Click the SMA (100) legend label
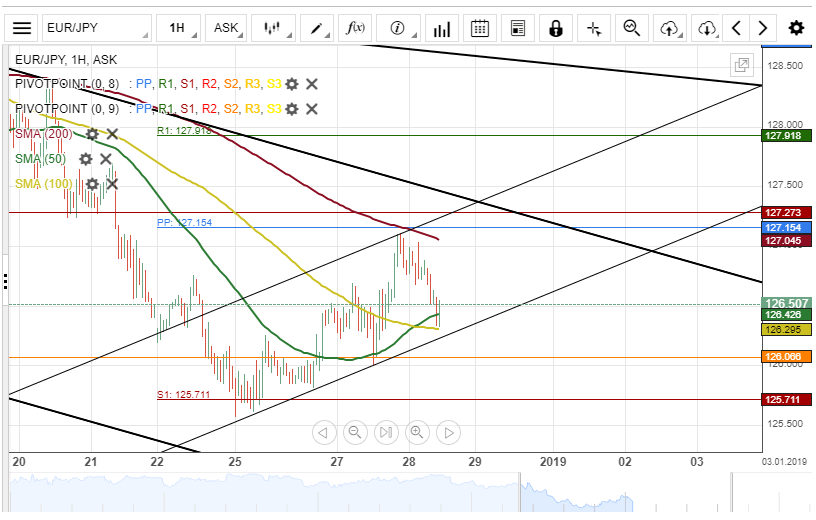This screenshot has width=816, height=520. [x=44, y=184]
